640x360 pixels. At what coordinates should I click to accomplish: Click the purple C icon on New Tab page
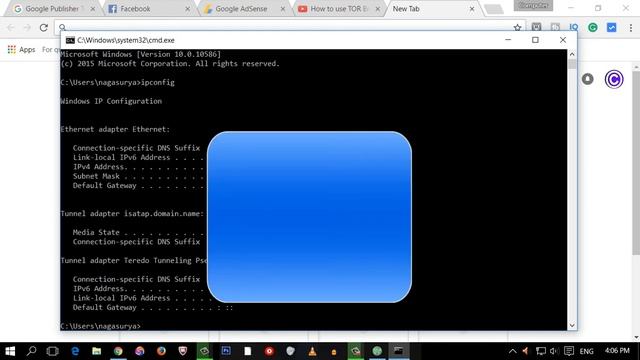point(614,79)
